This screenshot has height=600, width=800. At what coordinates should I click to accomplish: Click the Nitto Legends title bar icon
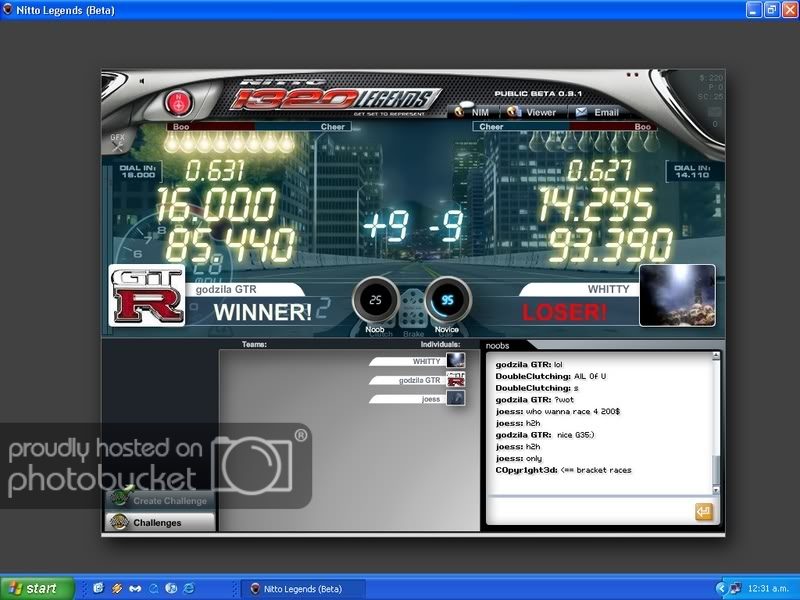point(8,10)
